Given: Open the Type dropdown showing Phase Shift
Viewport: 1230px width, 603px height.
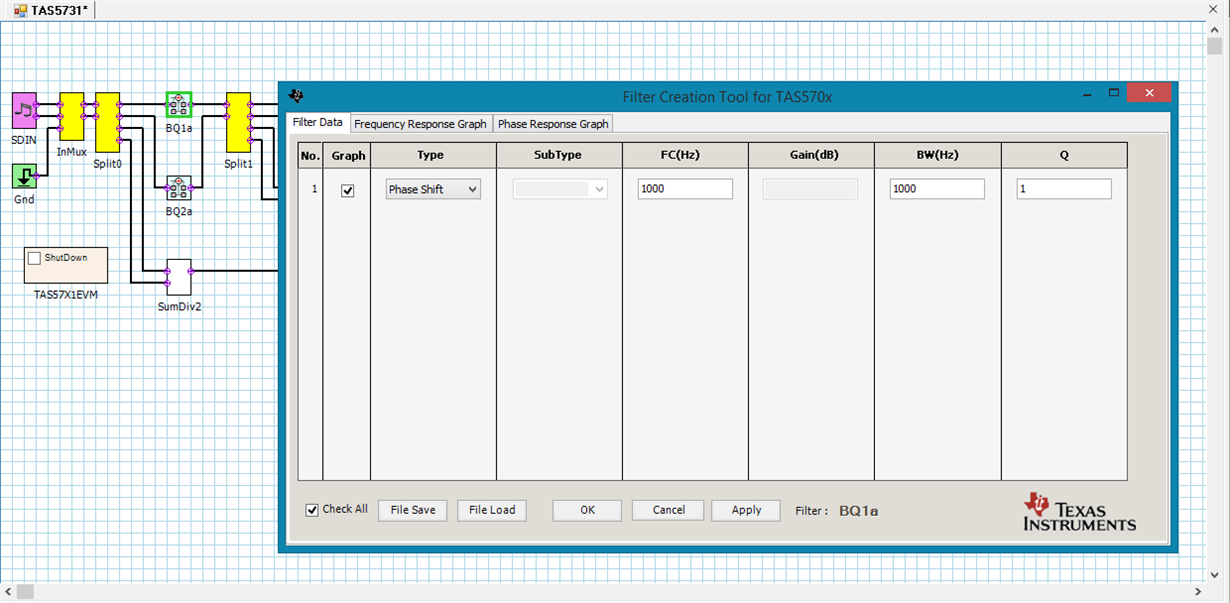Looking at the screenshot, I should 433,189.
